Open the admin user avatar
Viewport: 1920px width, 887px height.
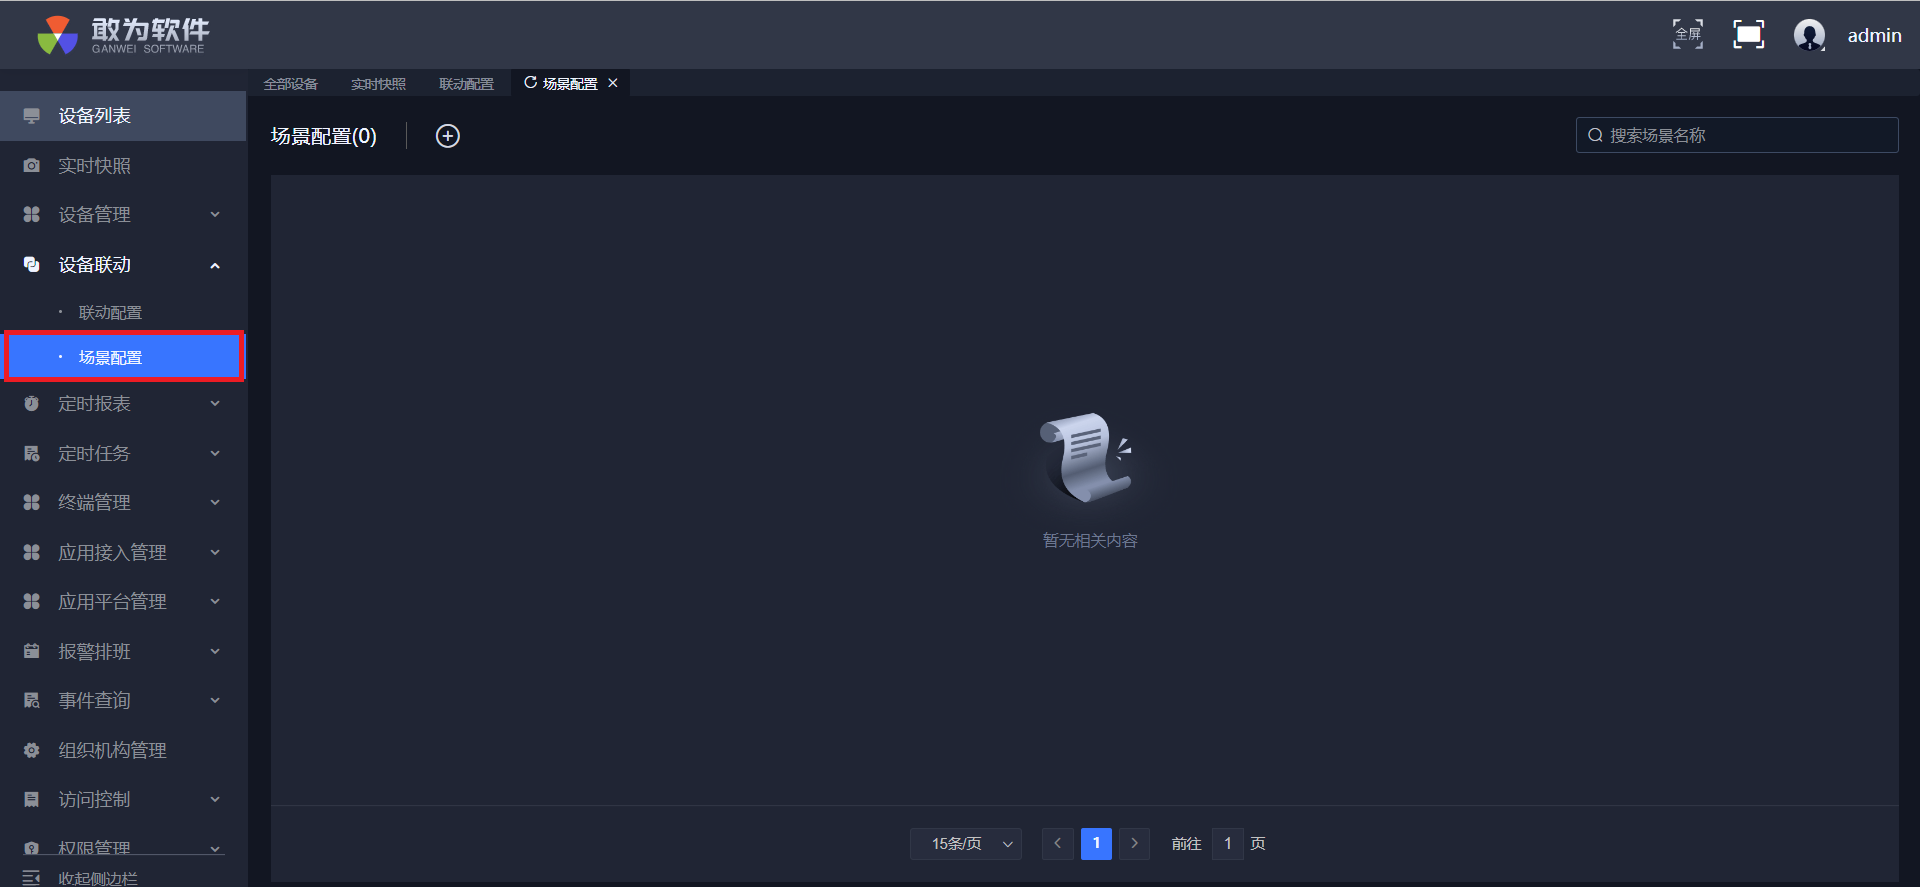(x=1809, y=35)
